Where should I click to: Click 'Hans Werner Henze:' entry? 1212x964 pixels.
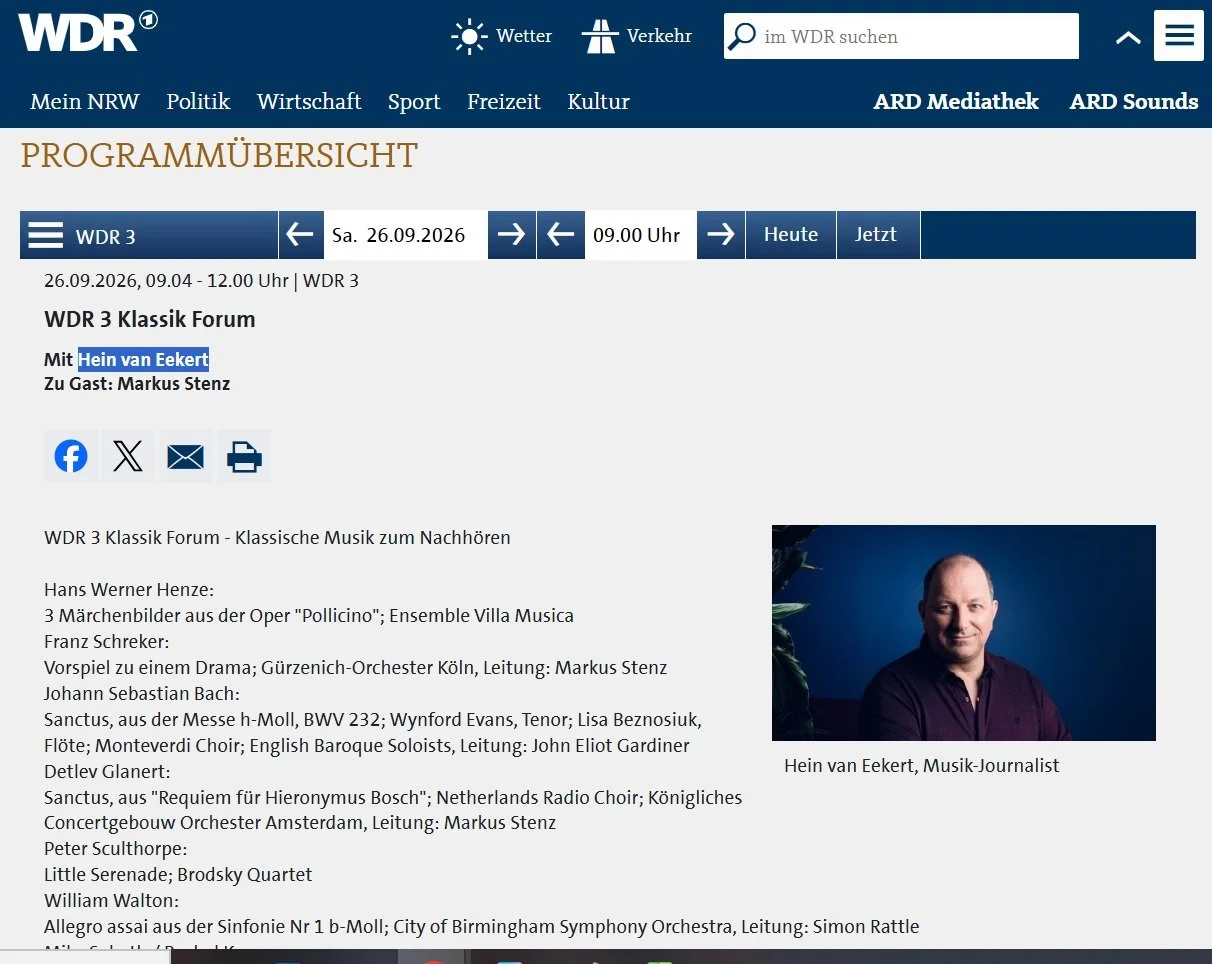coord(129,590)
